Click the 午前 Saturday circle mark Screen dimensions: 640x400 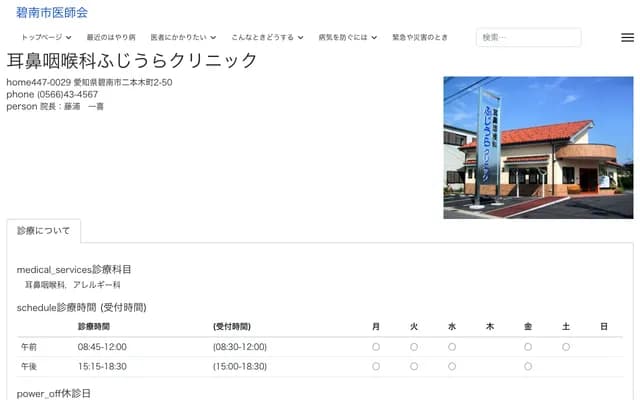(x=566, y=347)
